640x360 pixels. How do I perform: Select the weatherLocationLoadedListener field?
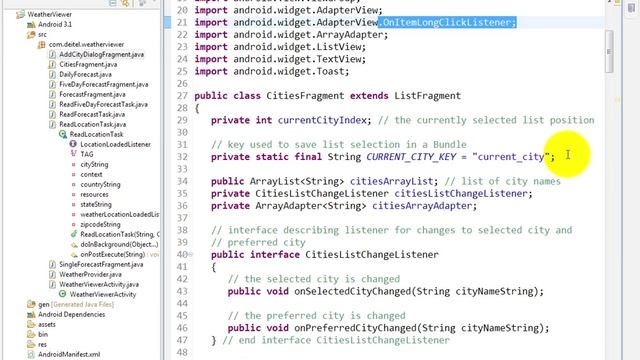120,214
